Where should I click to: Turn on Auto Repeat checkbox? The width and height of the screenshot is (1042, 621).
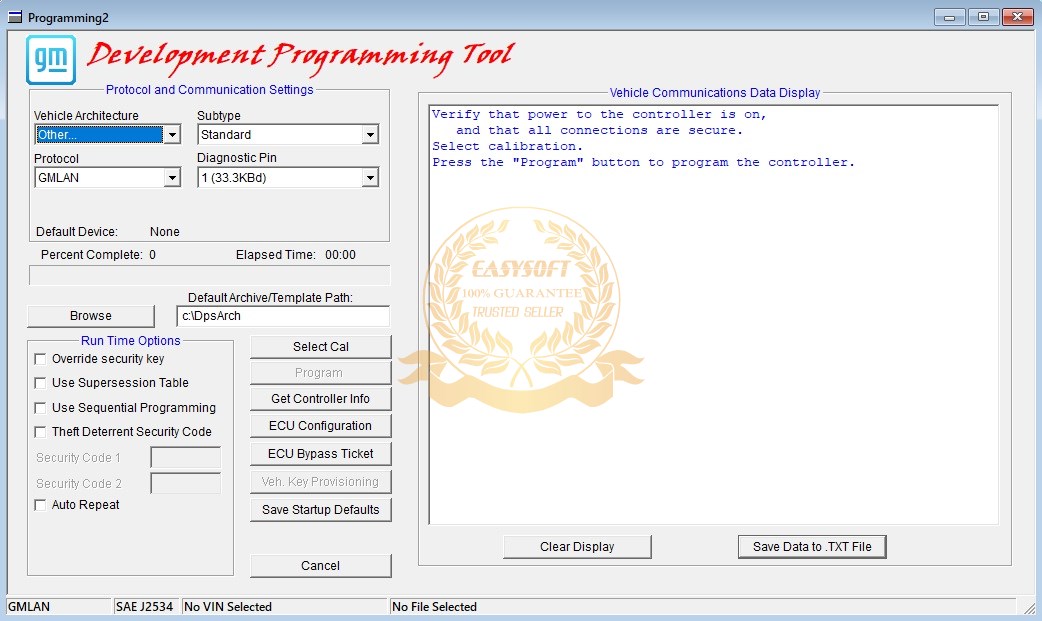[40, 505]
